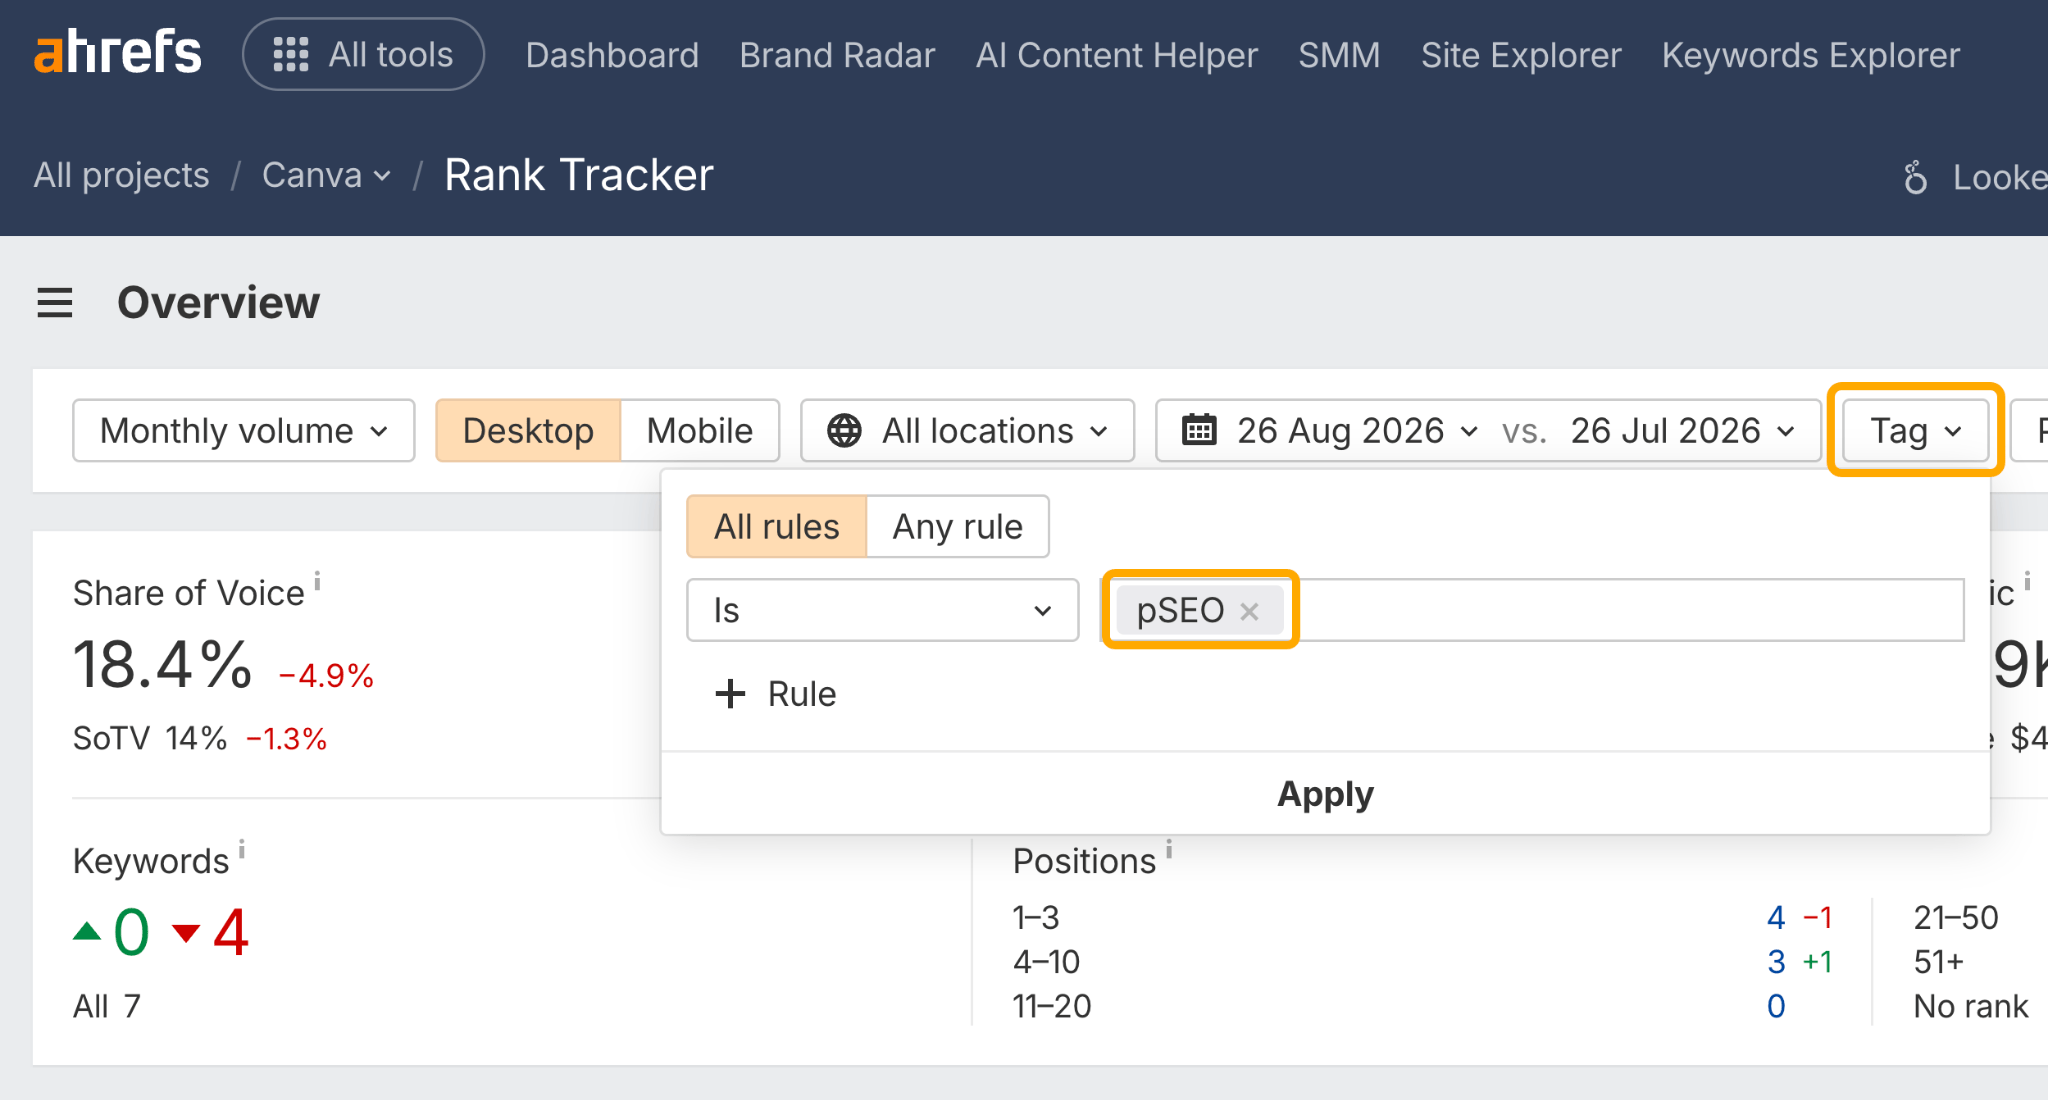
Task: Click the Rank Tracker breadcrumb
Action: click(x=579, y=175)
